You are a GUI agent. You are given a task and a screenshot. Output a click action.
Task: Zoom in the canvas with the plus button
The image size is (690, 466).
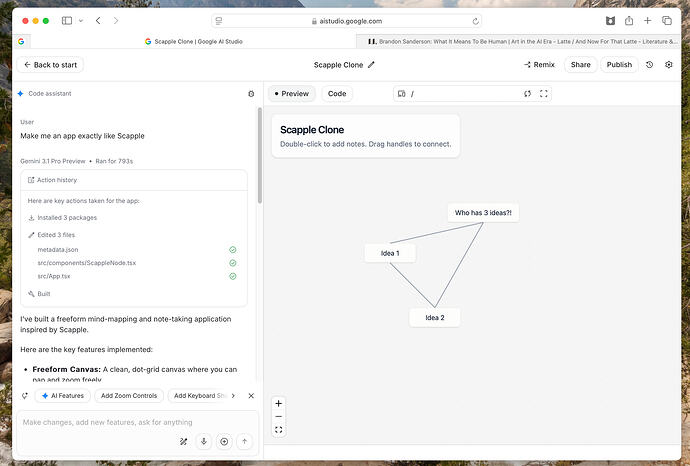(x=279, y=403)
